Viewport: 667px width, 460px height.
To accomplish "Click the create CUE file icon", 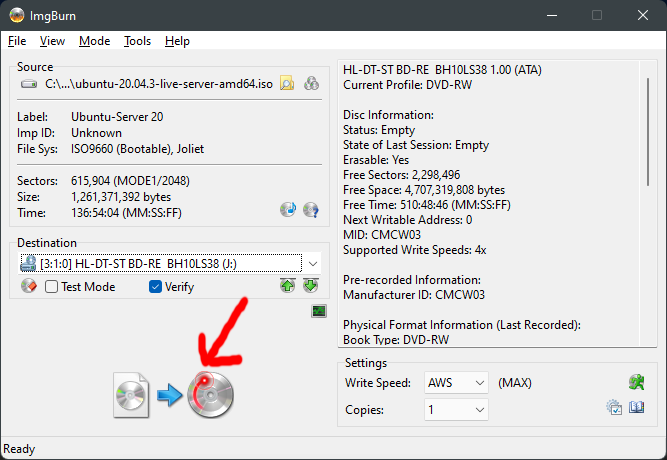I will [311, 83].
